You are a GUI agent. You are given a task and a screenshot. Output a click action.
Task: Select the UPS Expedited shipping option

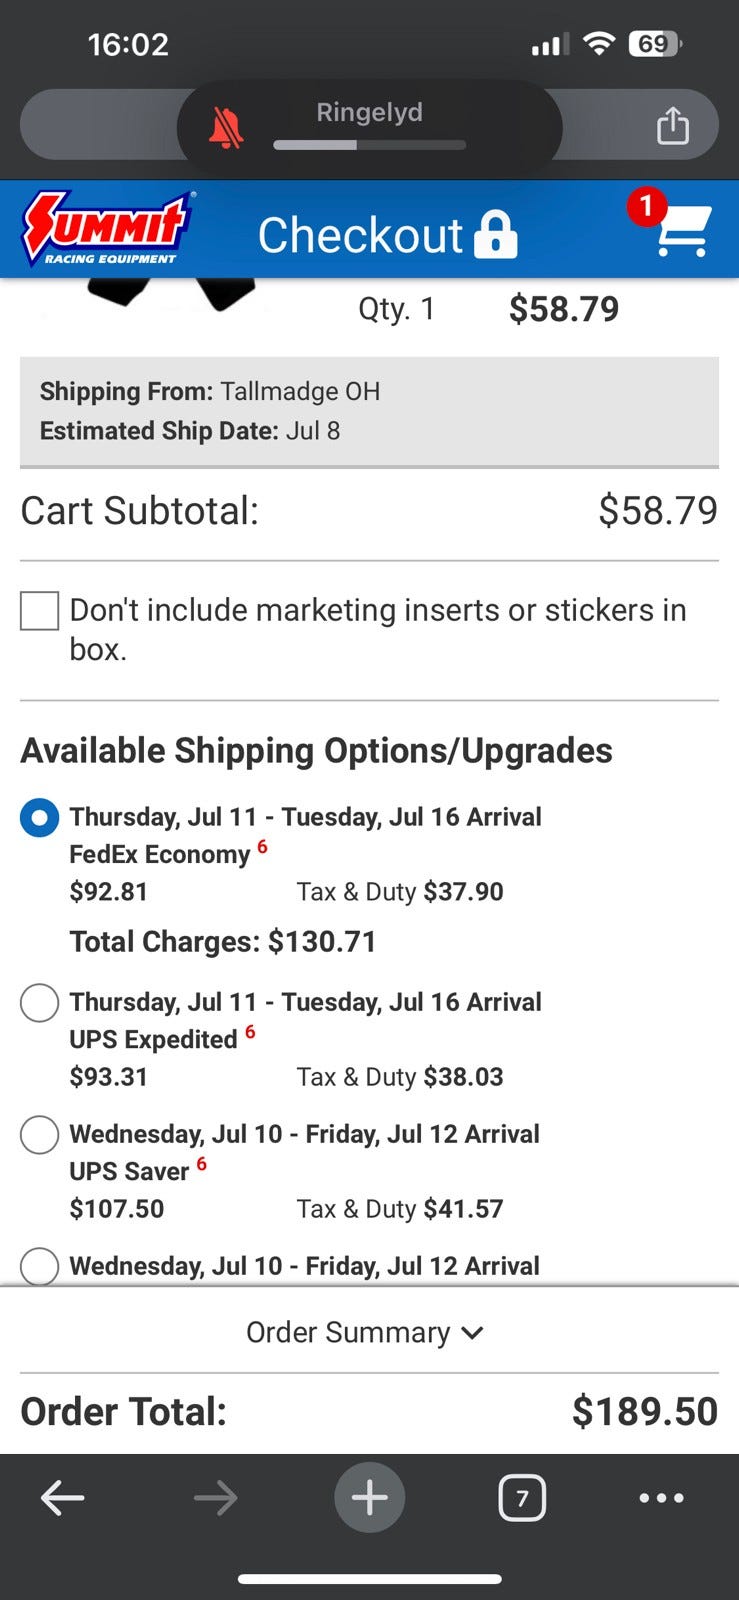coord(40,1003)
